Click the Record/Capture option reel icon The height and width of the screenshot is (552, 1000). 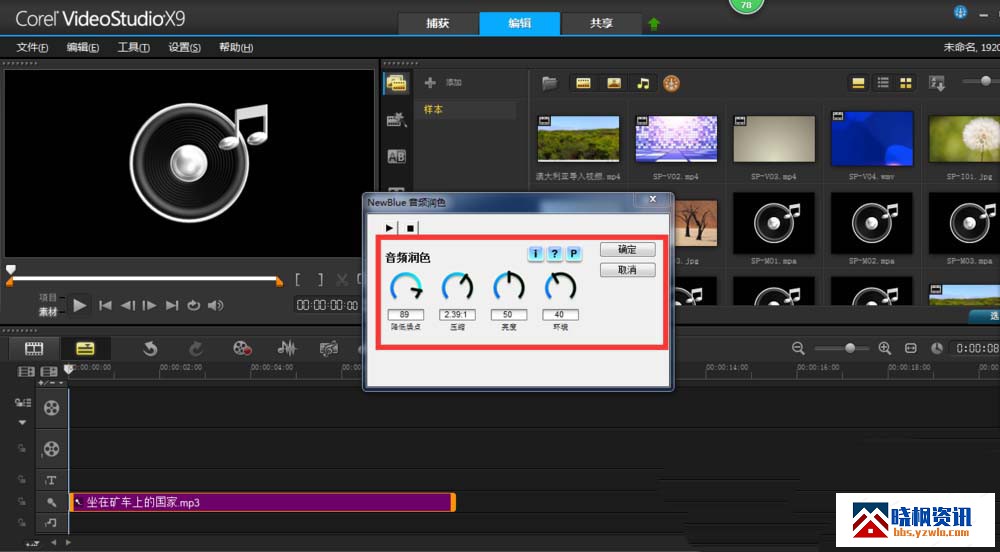[x=242, y=348]
